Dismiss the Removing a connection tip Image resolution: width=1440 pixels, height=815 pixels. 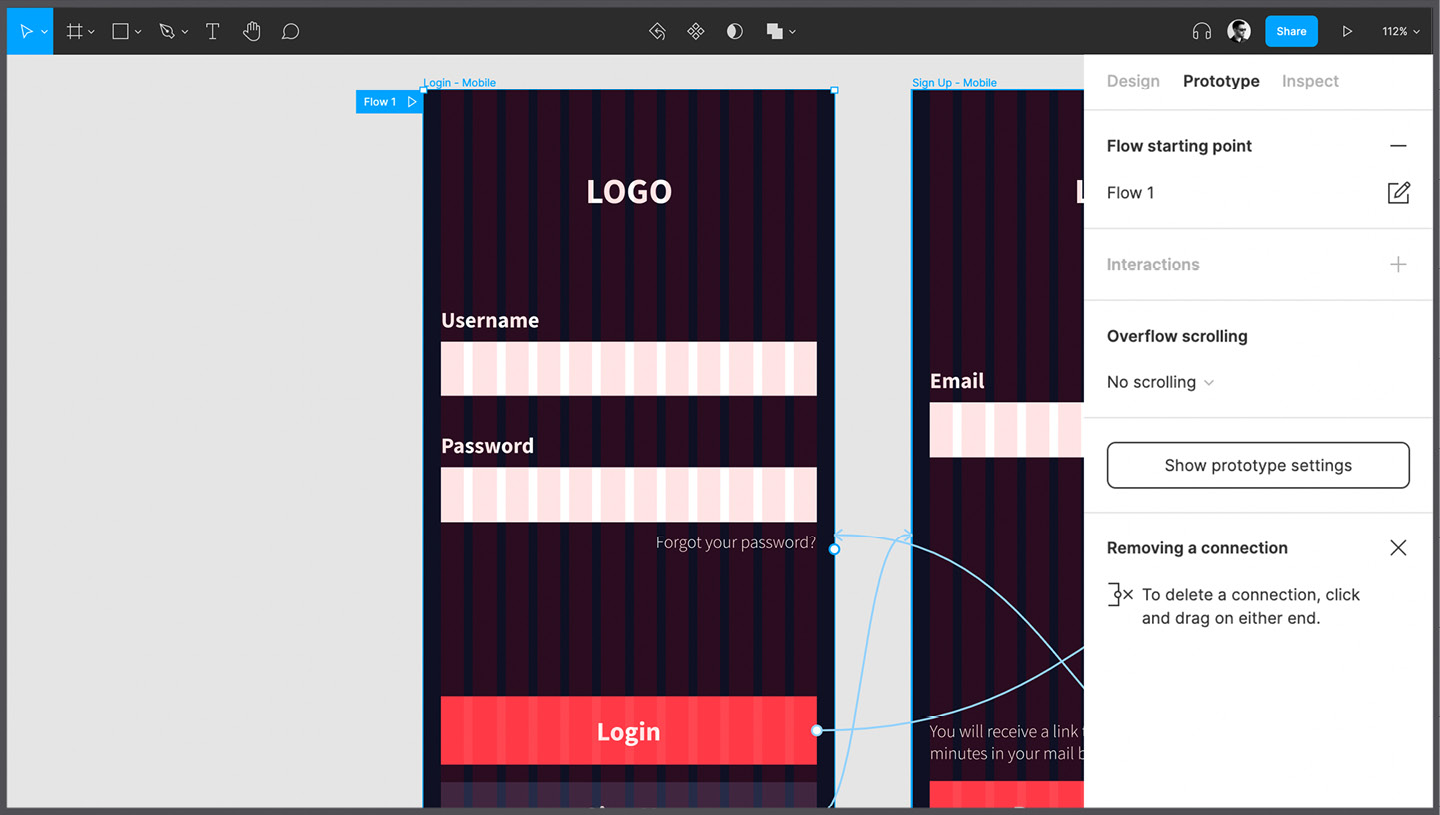pyautogui.click(x=1398, y=547)
